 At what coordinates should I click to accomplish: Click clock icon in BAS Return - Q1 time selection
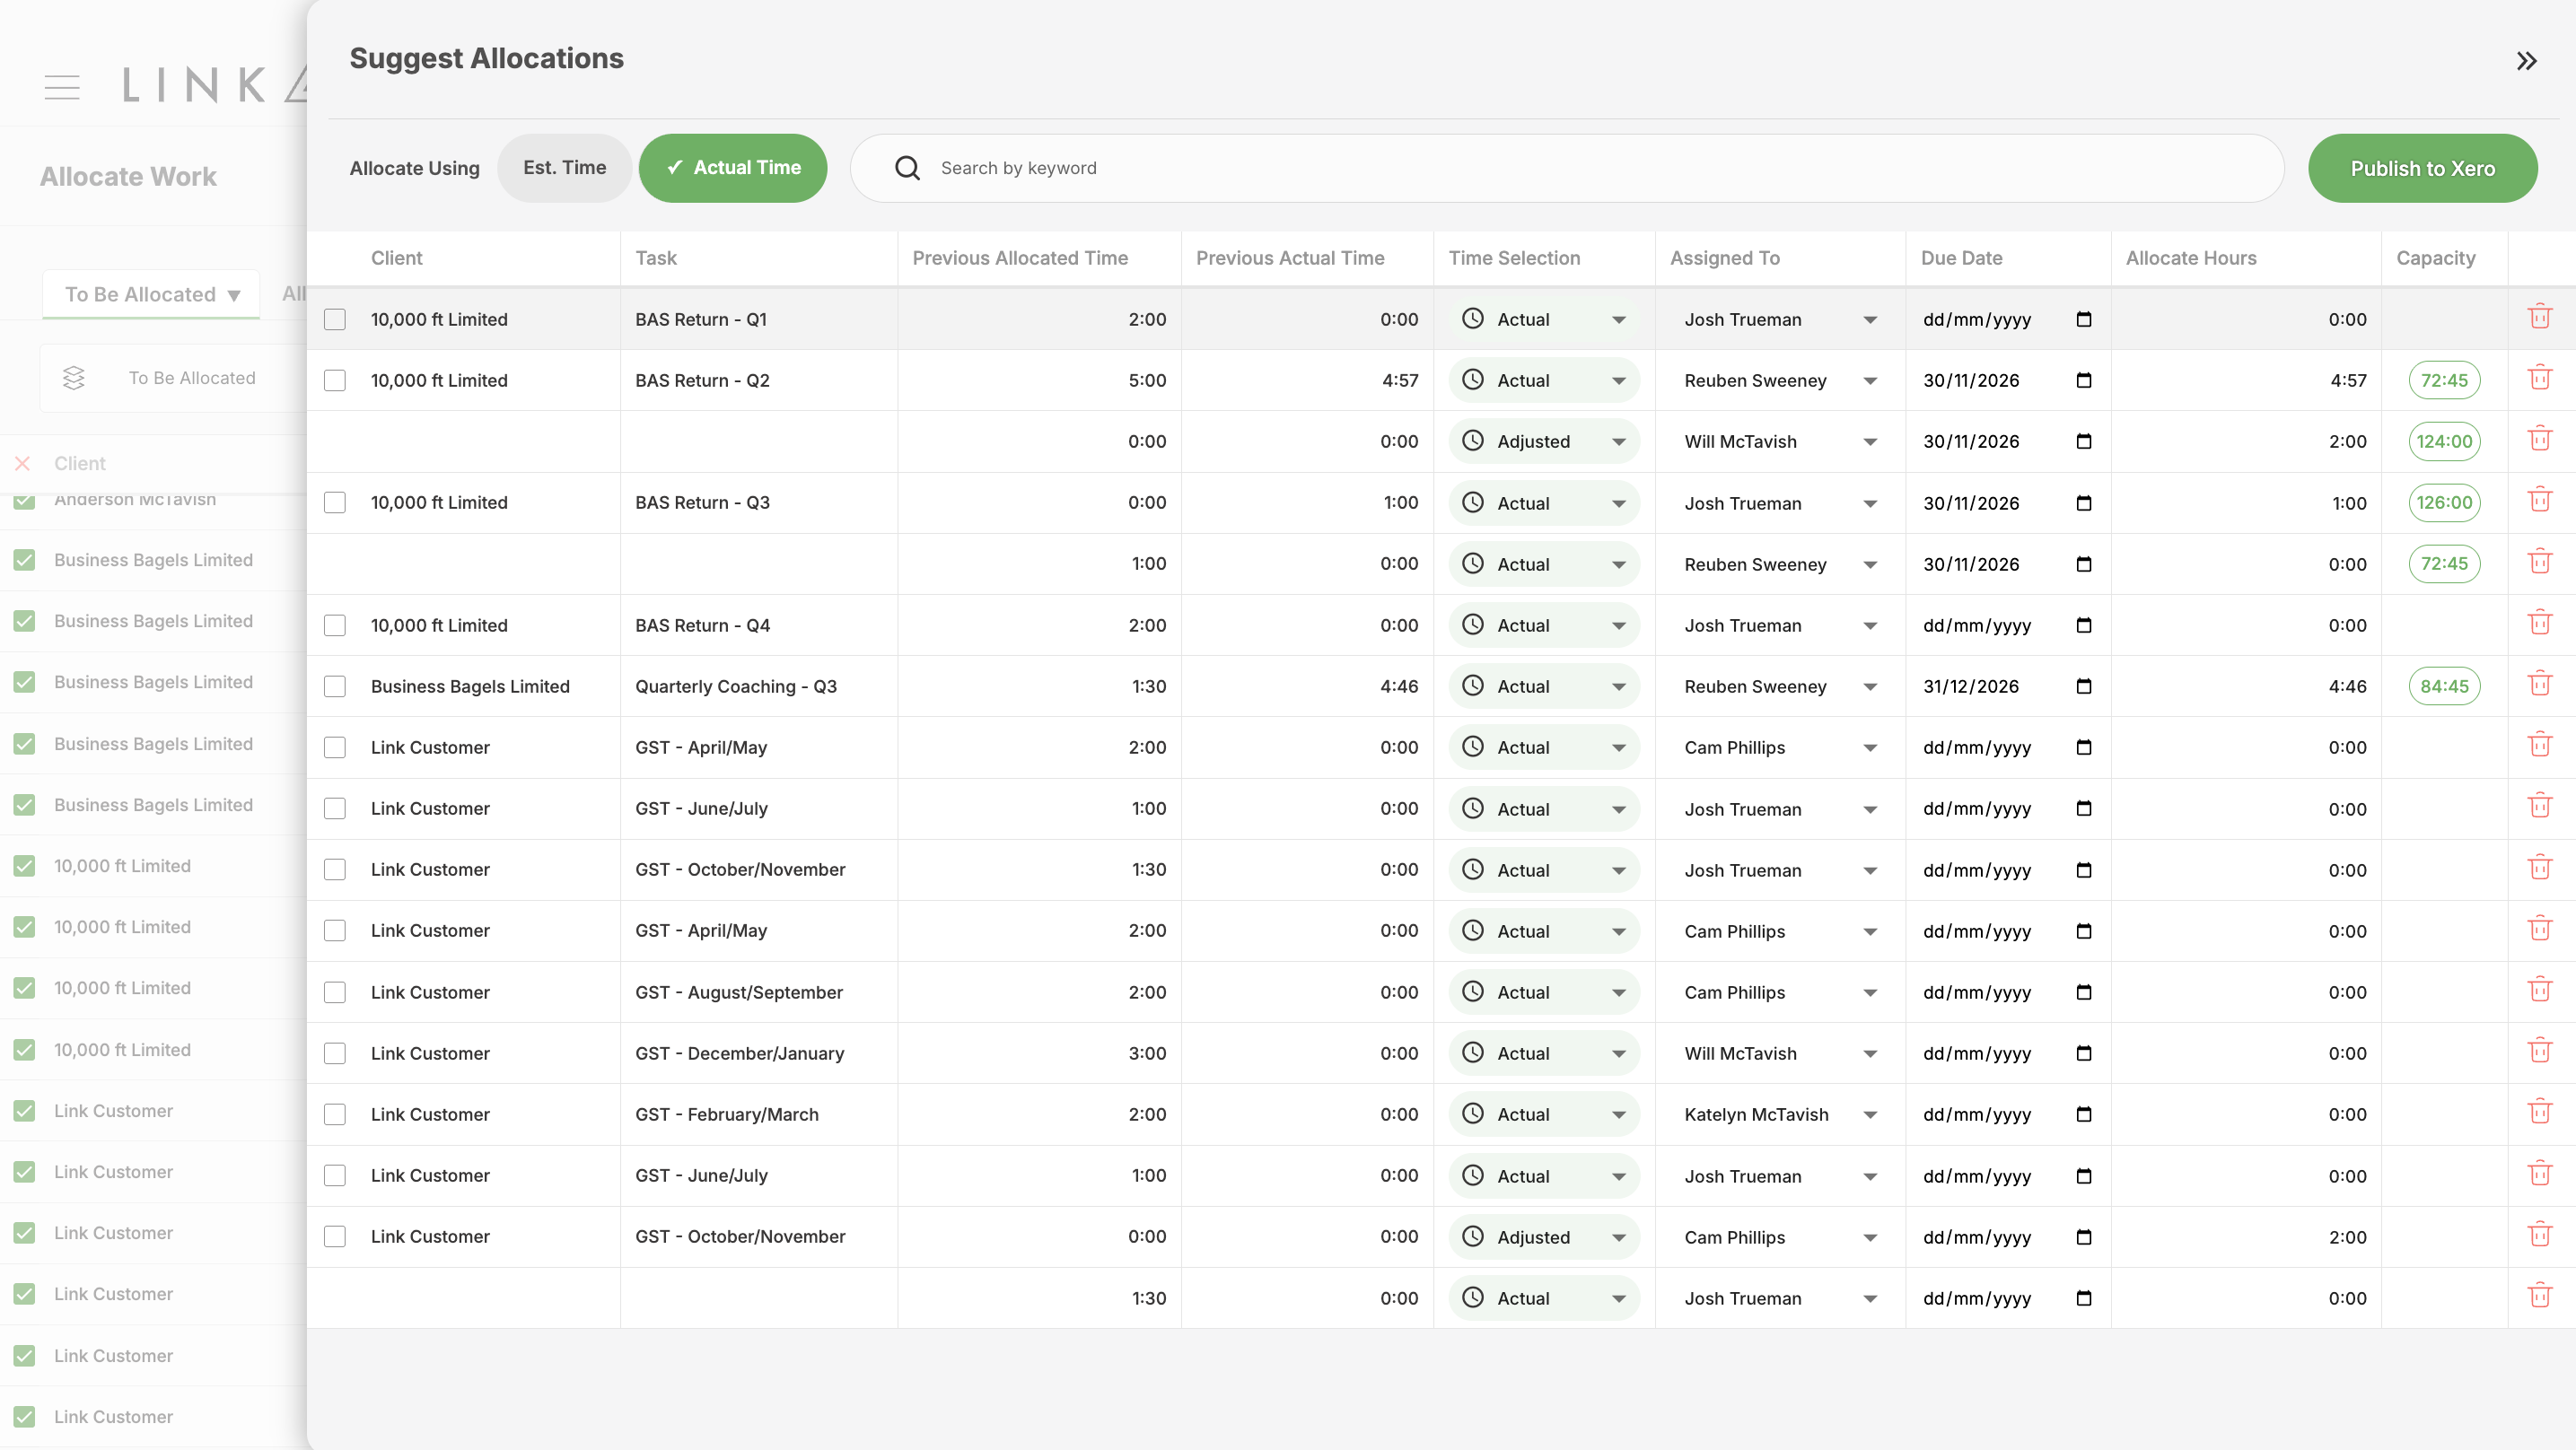point(1473,318)
